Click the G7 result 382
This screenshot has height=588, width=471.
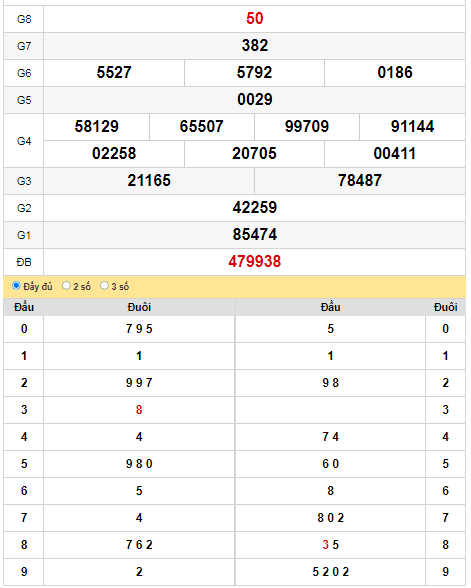point(255,45)
